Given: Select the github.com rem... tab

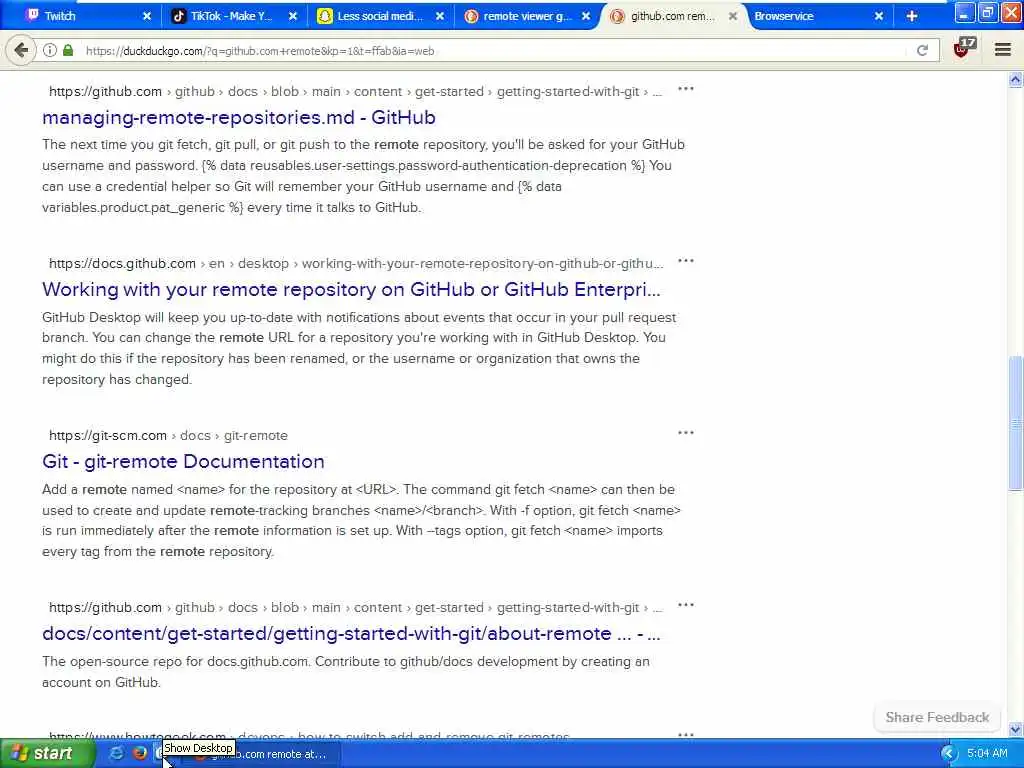Looking at the screenshot, I should pyautogui.click(x=673, y=16).
